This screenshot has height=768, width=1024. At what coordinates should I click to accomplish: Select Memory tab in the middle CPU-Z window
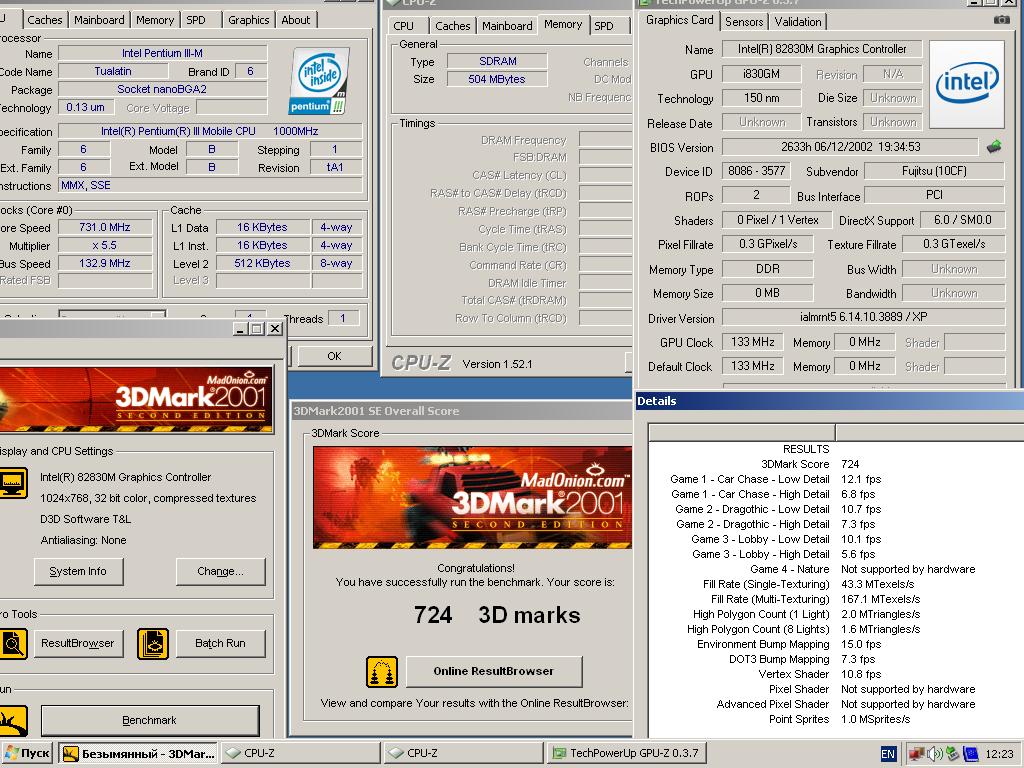(x=562, y=24)
